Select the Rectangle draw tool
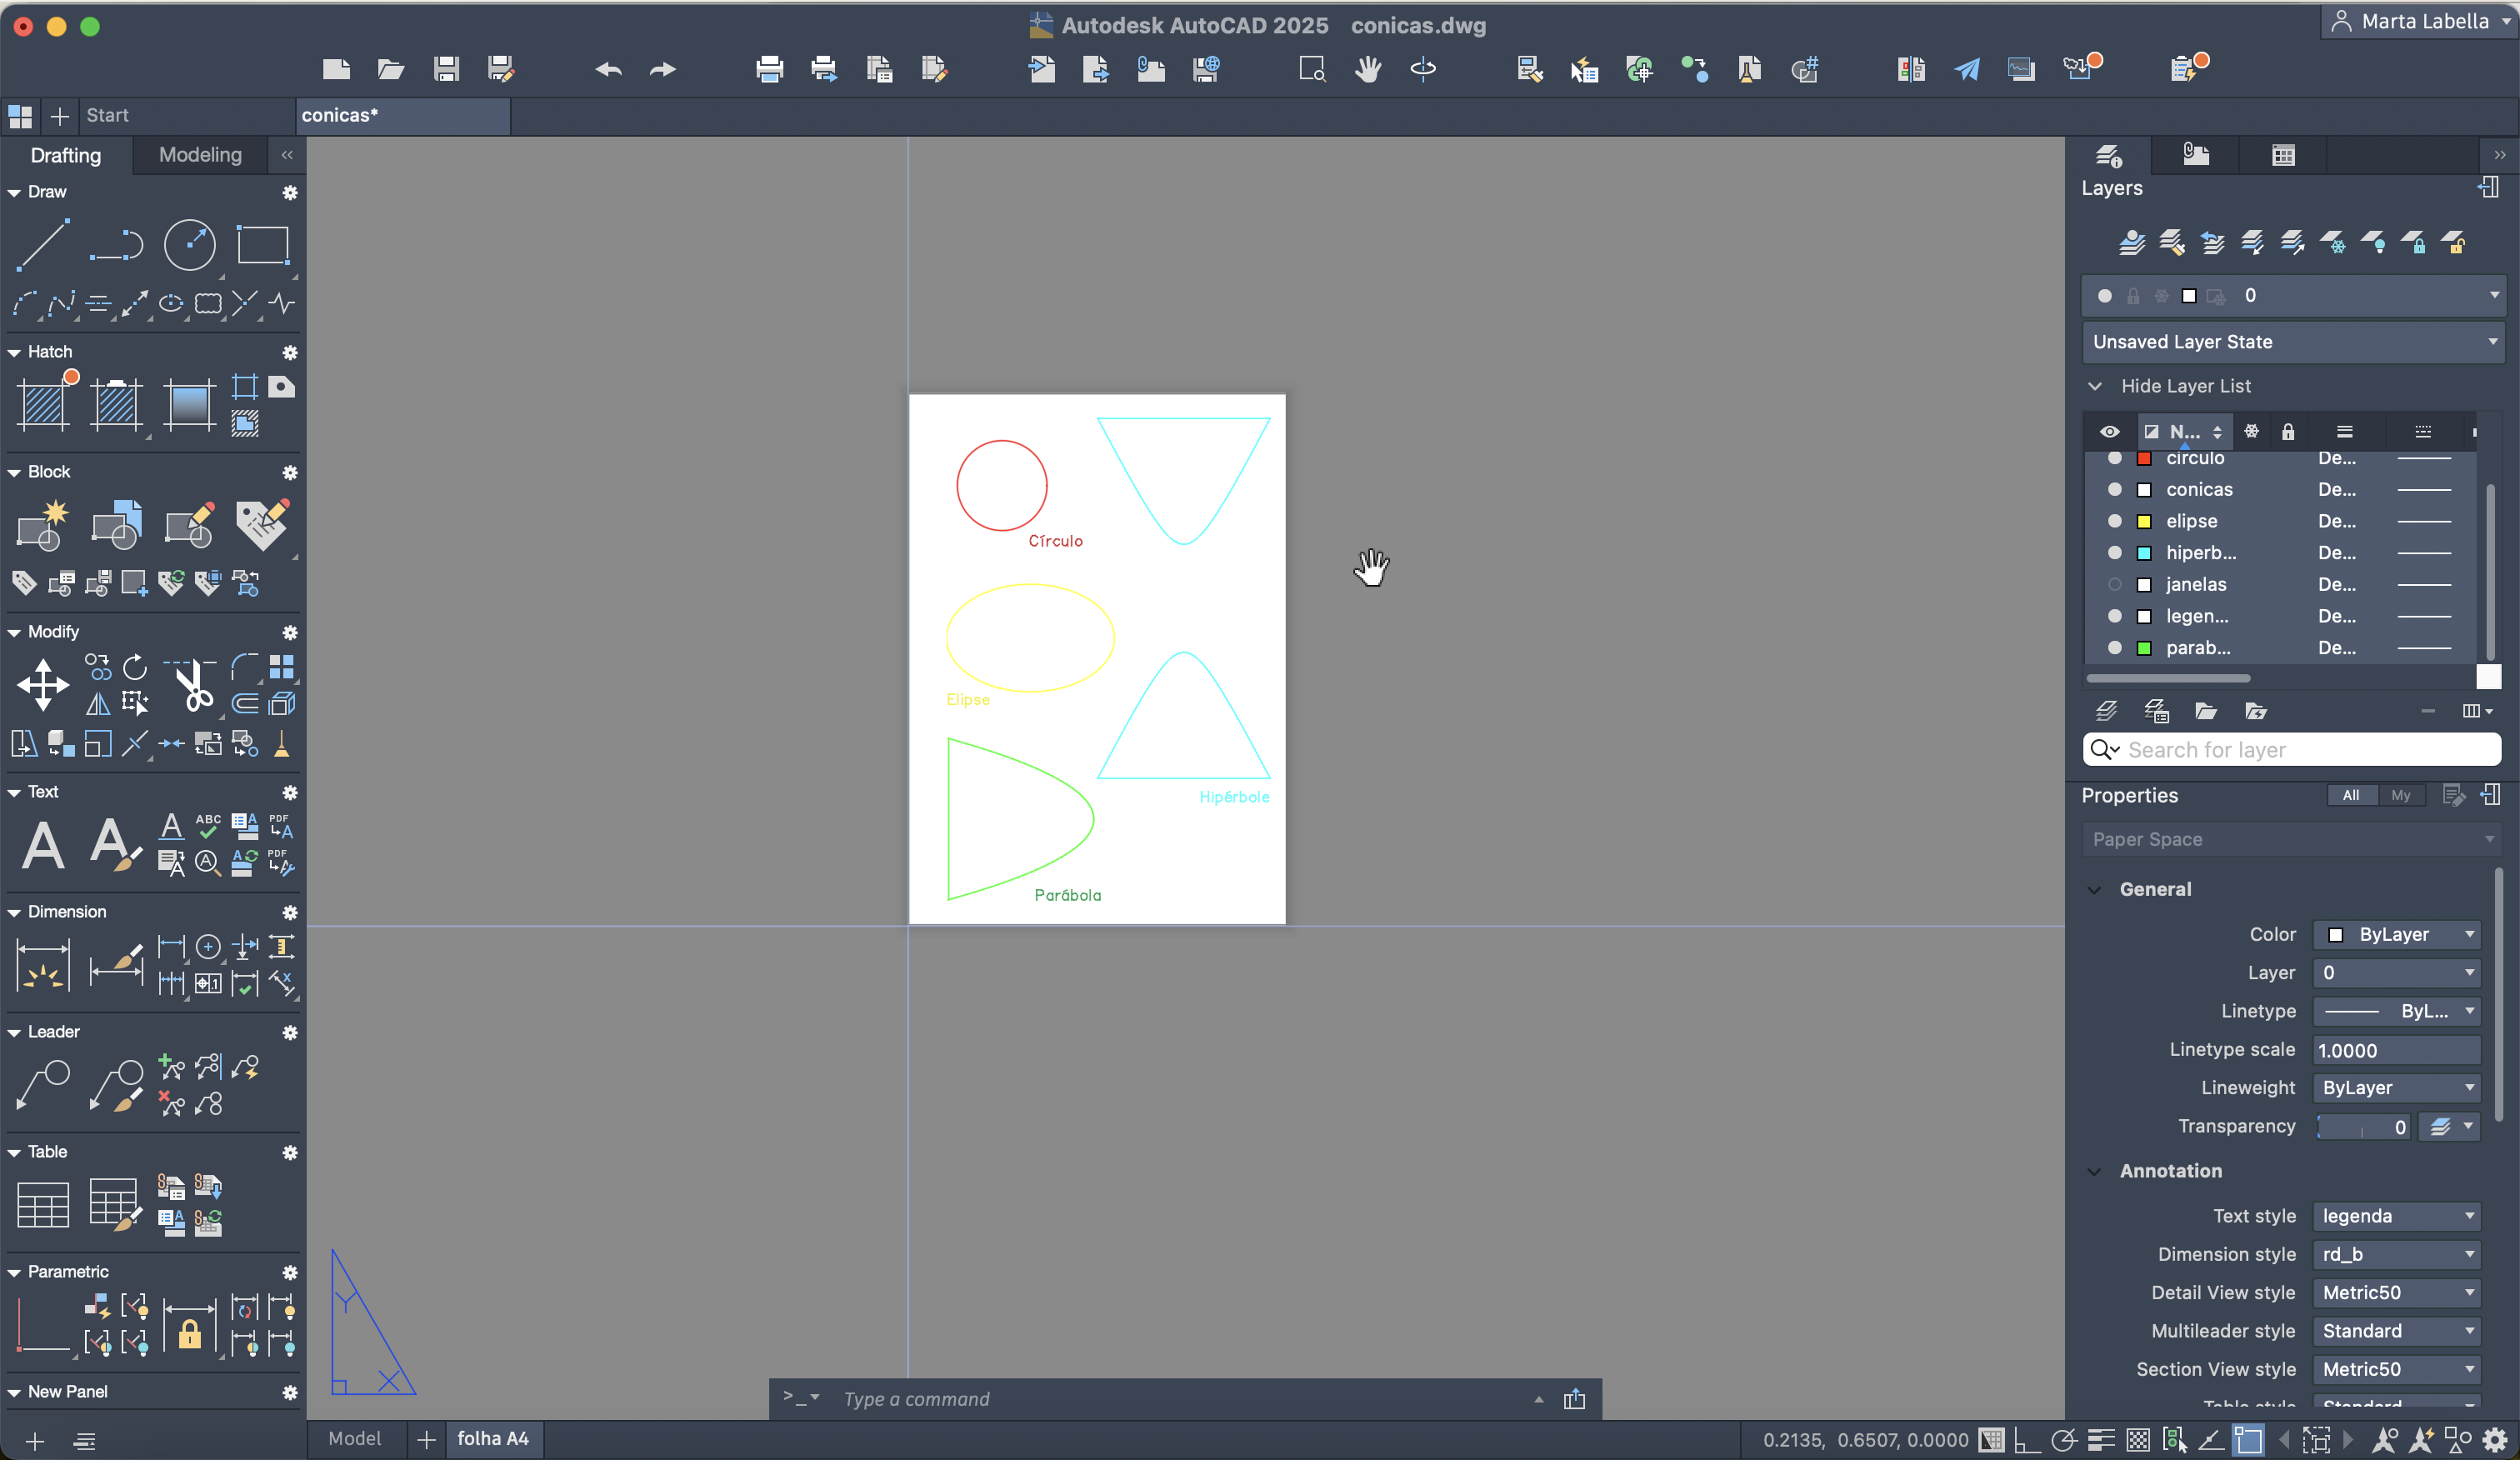The width and height of the screenshot is (2520, 1460). click(263, 245)
